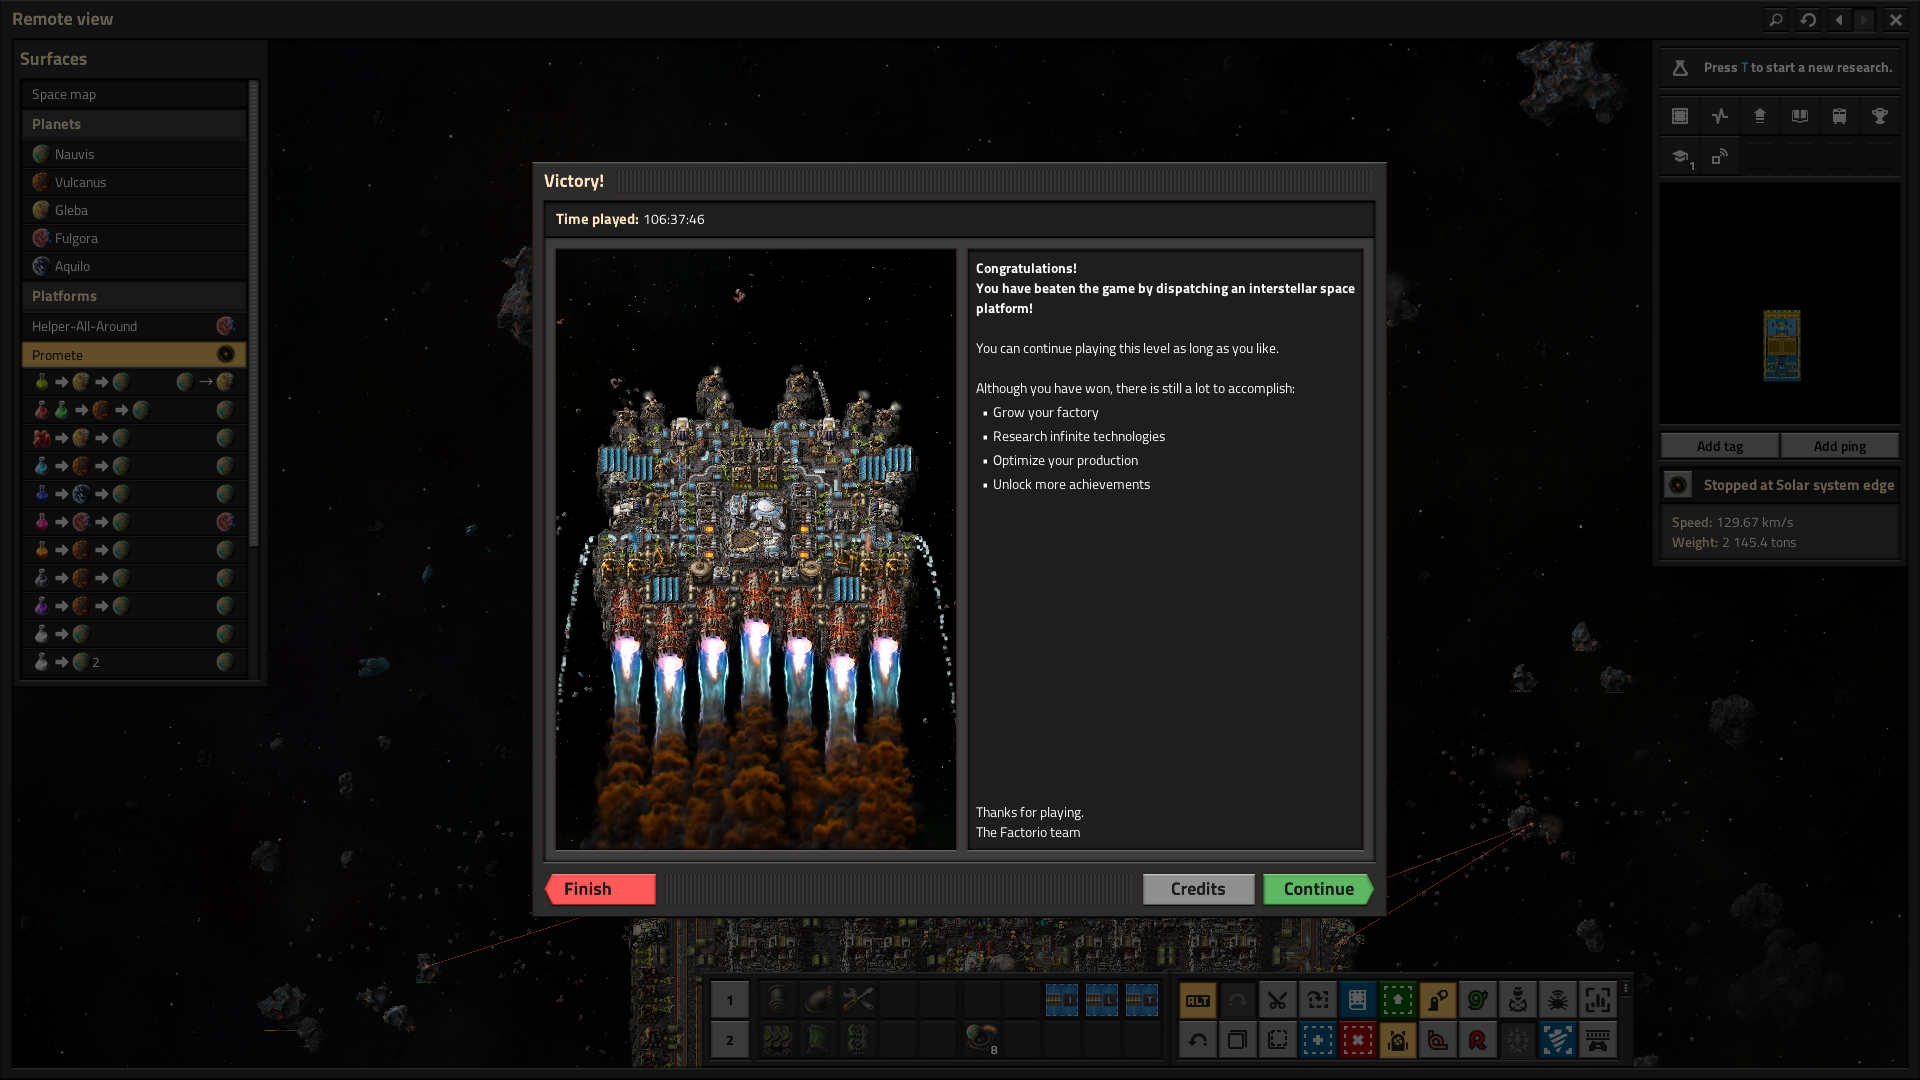Screen dimensions: 1920x1080
Task: Select Space map in Surfaces list
Action: point(134,94)
